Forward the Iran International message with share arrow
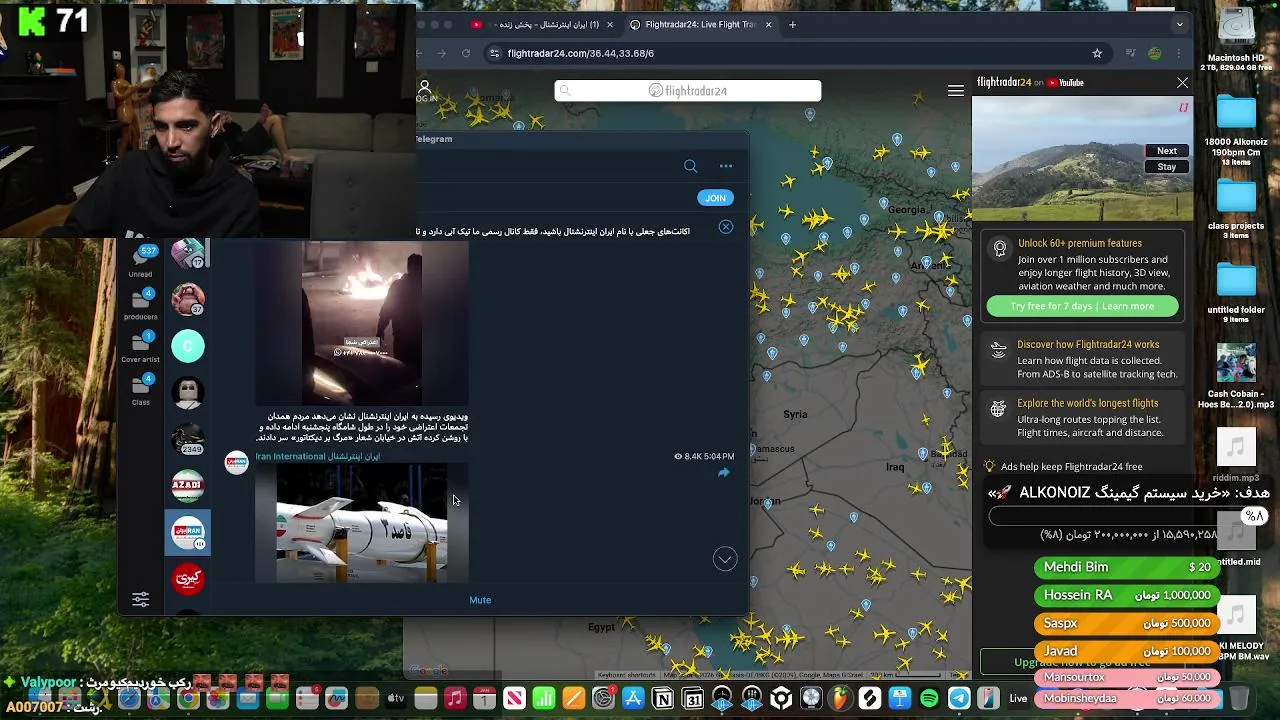This screenshot has height=720, width=1280. pyautogui.click(x=724, y=473)
